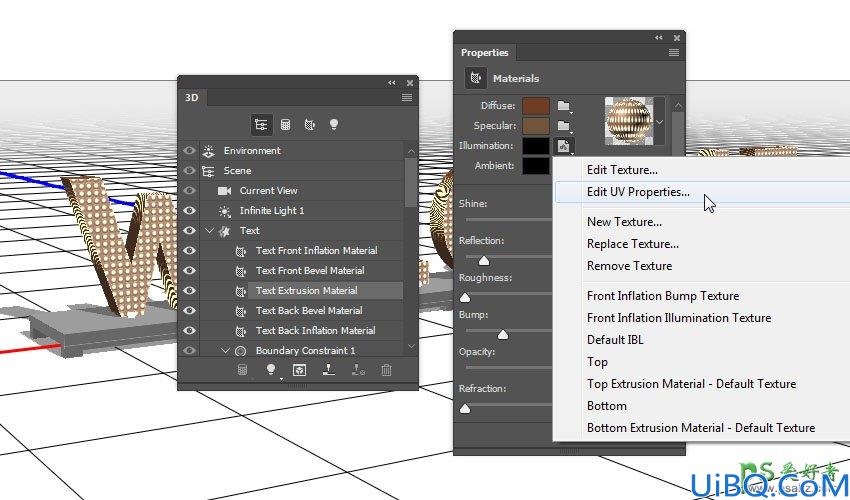Collapse the 3D panel with double arrows
Viewport: 850px width, 500px height.
point(391,82)
